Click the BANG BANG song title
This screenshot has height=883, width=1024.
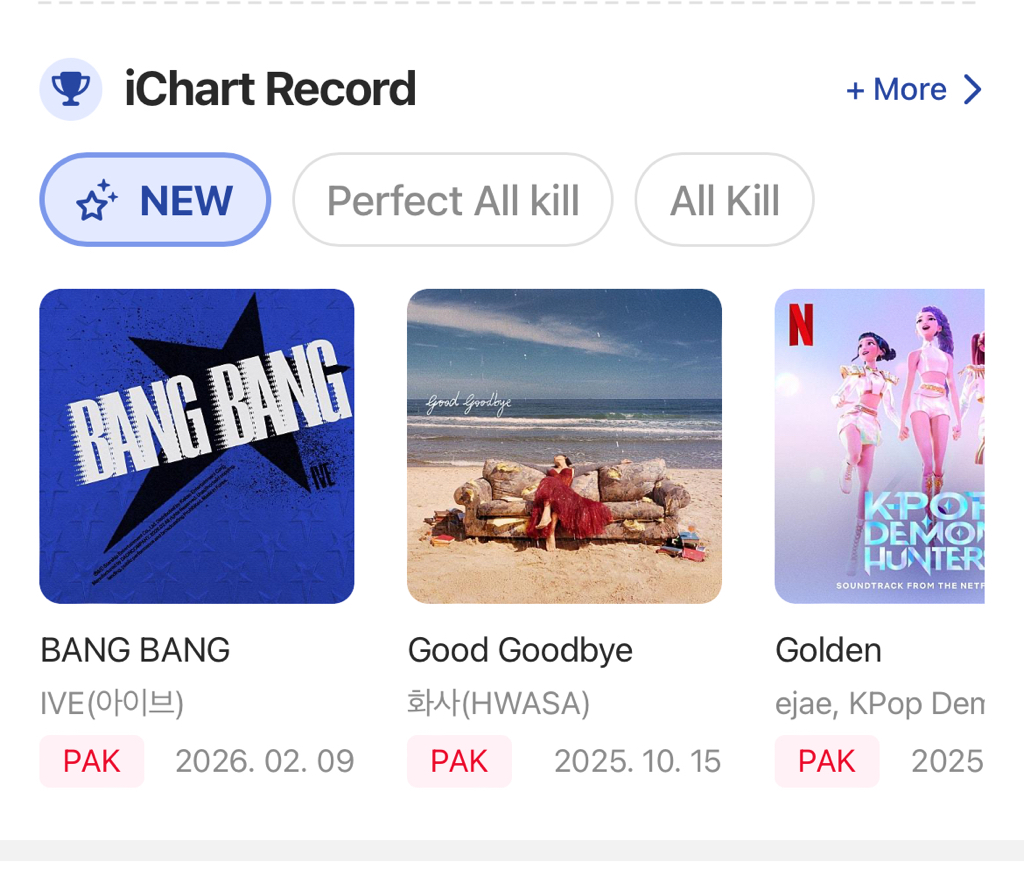click(135, 650)
